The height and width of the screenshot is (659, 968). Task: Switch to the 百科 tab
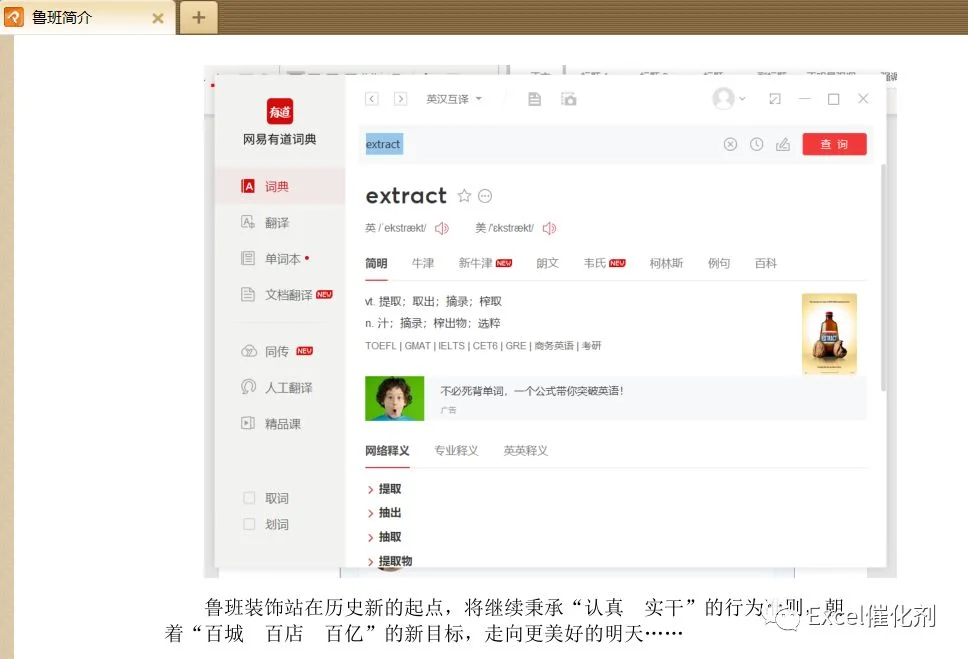click(x=766, y=264)
